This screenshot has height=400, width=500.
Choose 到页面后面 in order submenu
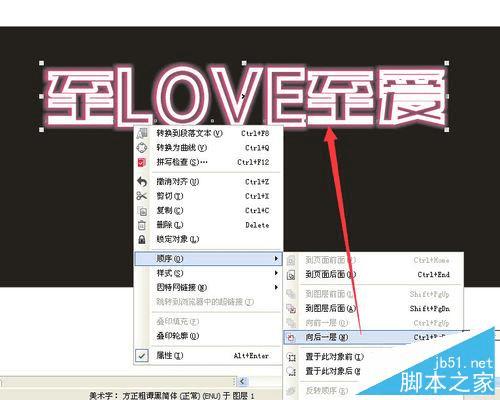pyautogui.click(x=373, y=274)
